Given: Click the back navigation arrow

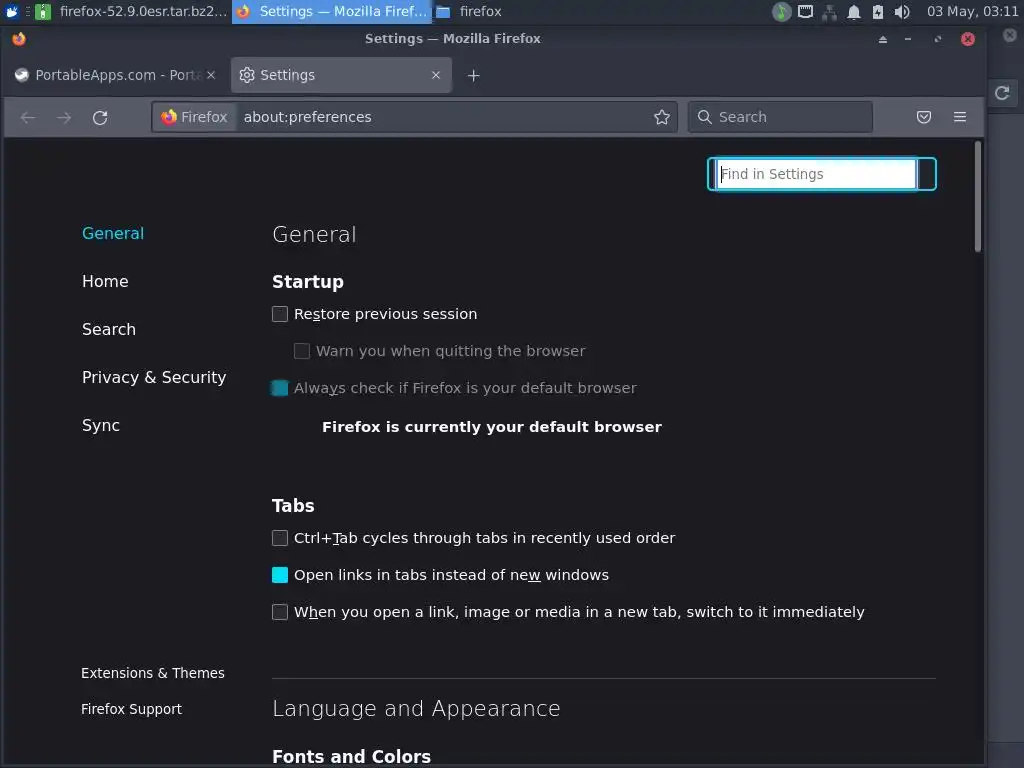Looking at the screenshot, I should [x=27, y=118].
